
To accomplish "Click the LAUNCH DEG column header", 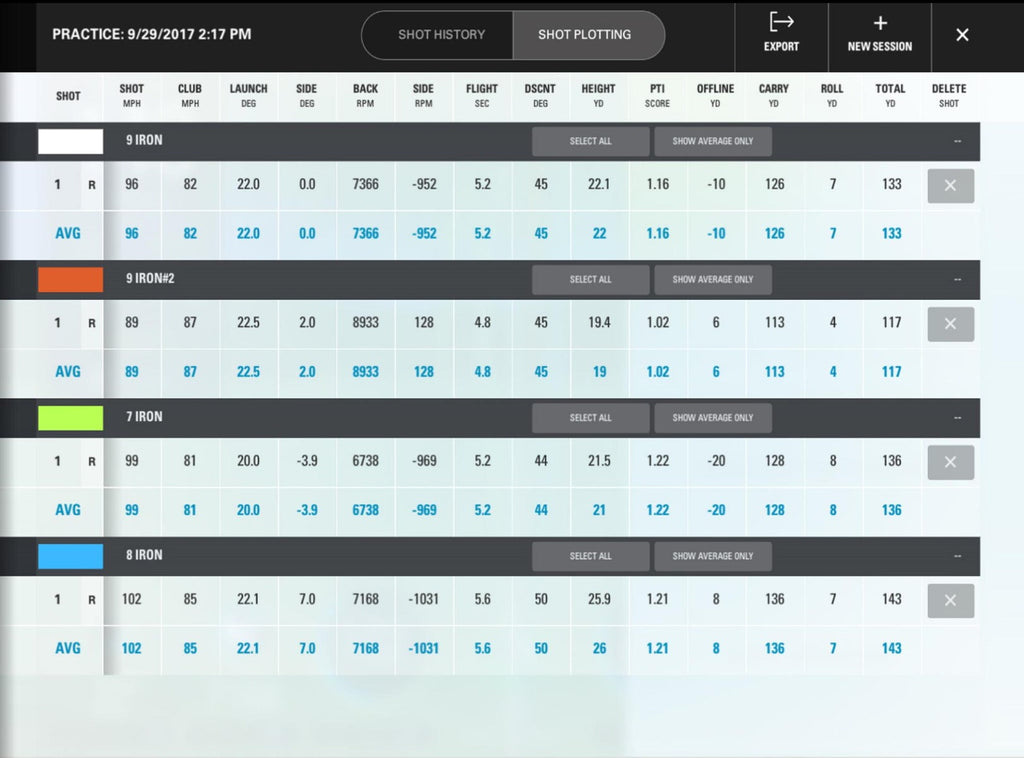I will (x=248, y=95).
